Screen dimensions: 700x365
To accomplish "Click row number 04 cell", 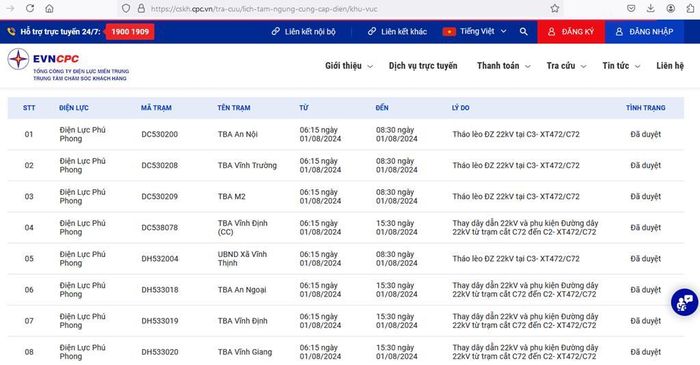I will 29,228.
